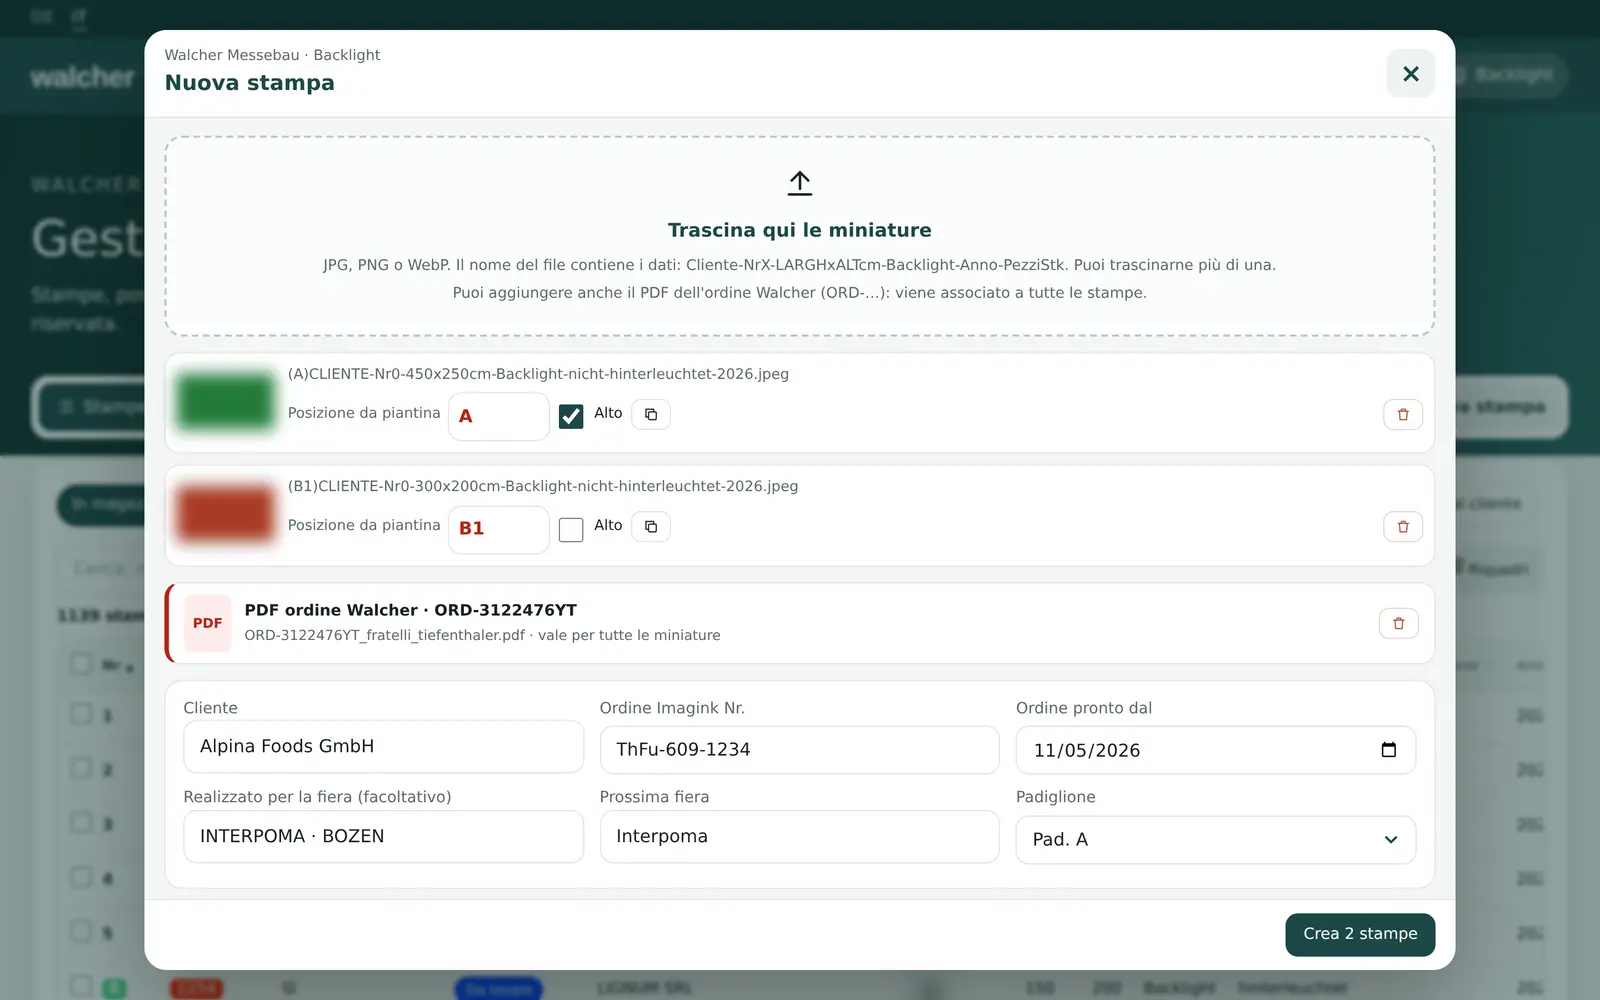
Task: Click the Trascina qui le miniature heading
Action: (x=800, y=230)
